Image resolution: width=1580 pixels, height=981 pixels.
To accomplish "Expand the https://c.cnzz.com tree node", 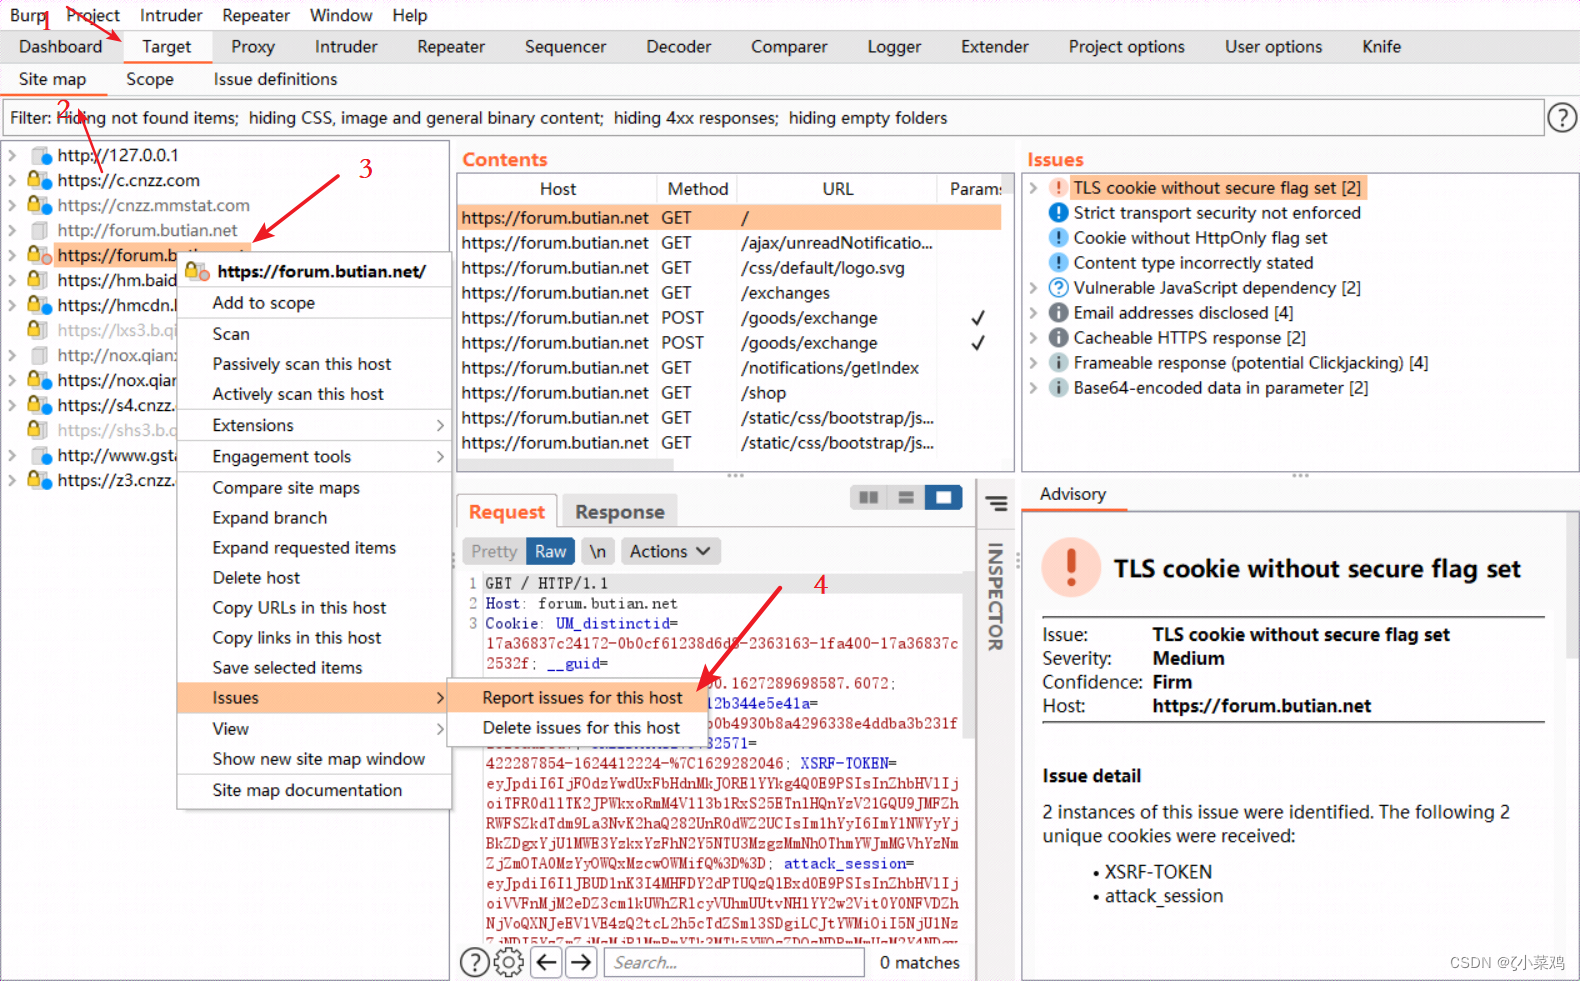I will [x=12, y=180].
